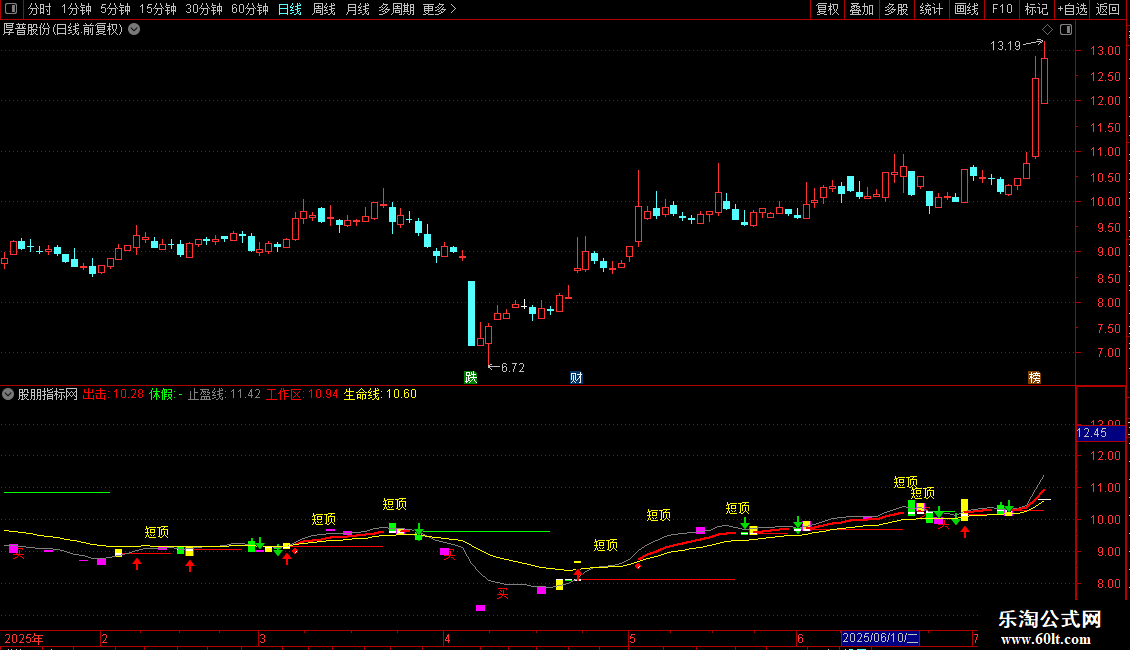The width and height of the screenshot is (1130, 650).
Task: Click the 叠加 overlay button
Action: click(x=862, y=9)
